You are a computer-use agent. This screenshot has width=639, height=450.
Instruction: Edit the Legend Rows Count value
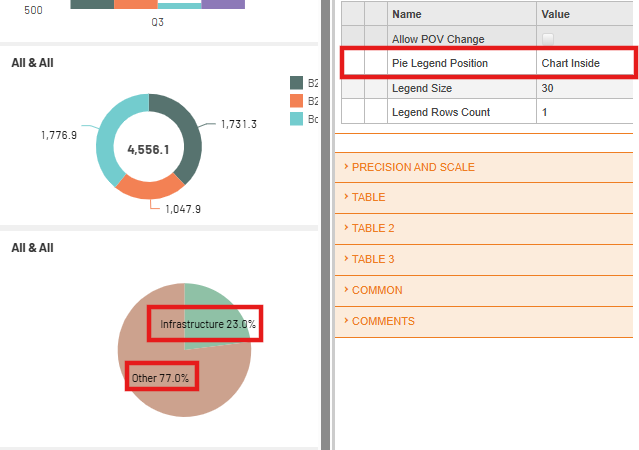coord(584,112)
